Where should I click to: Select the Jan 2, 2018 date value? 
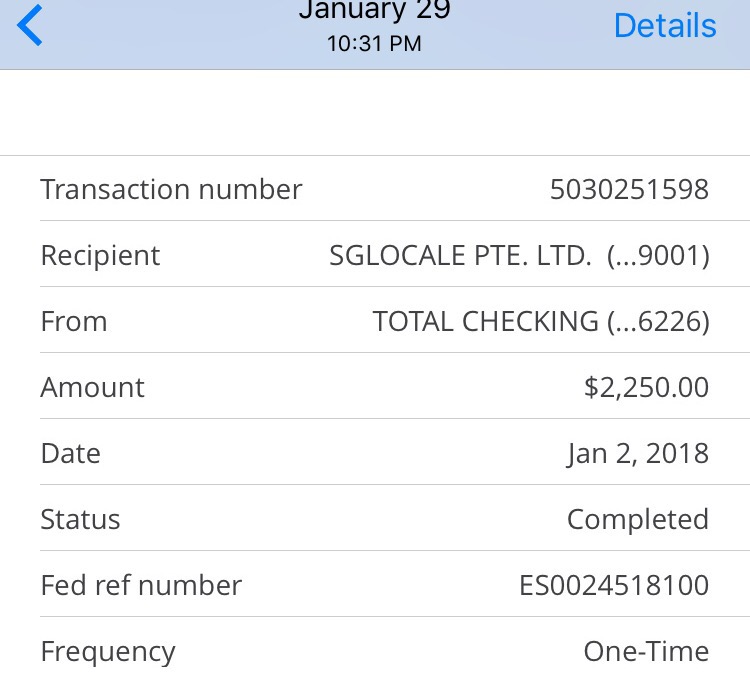point(638,453)
